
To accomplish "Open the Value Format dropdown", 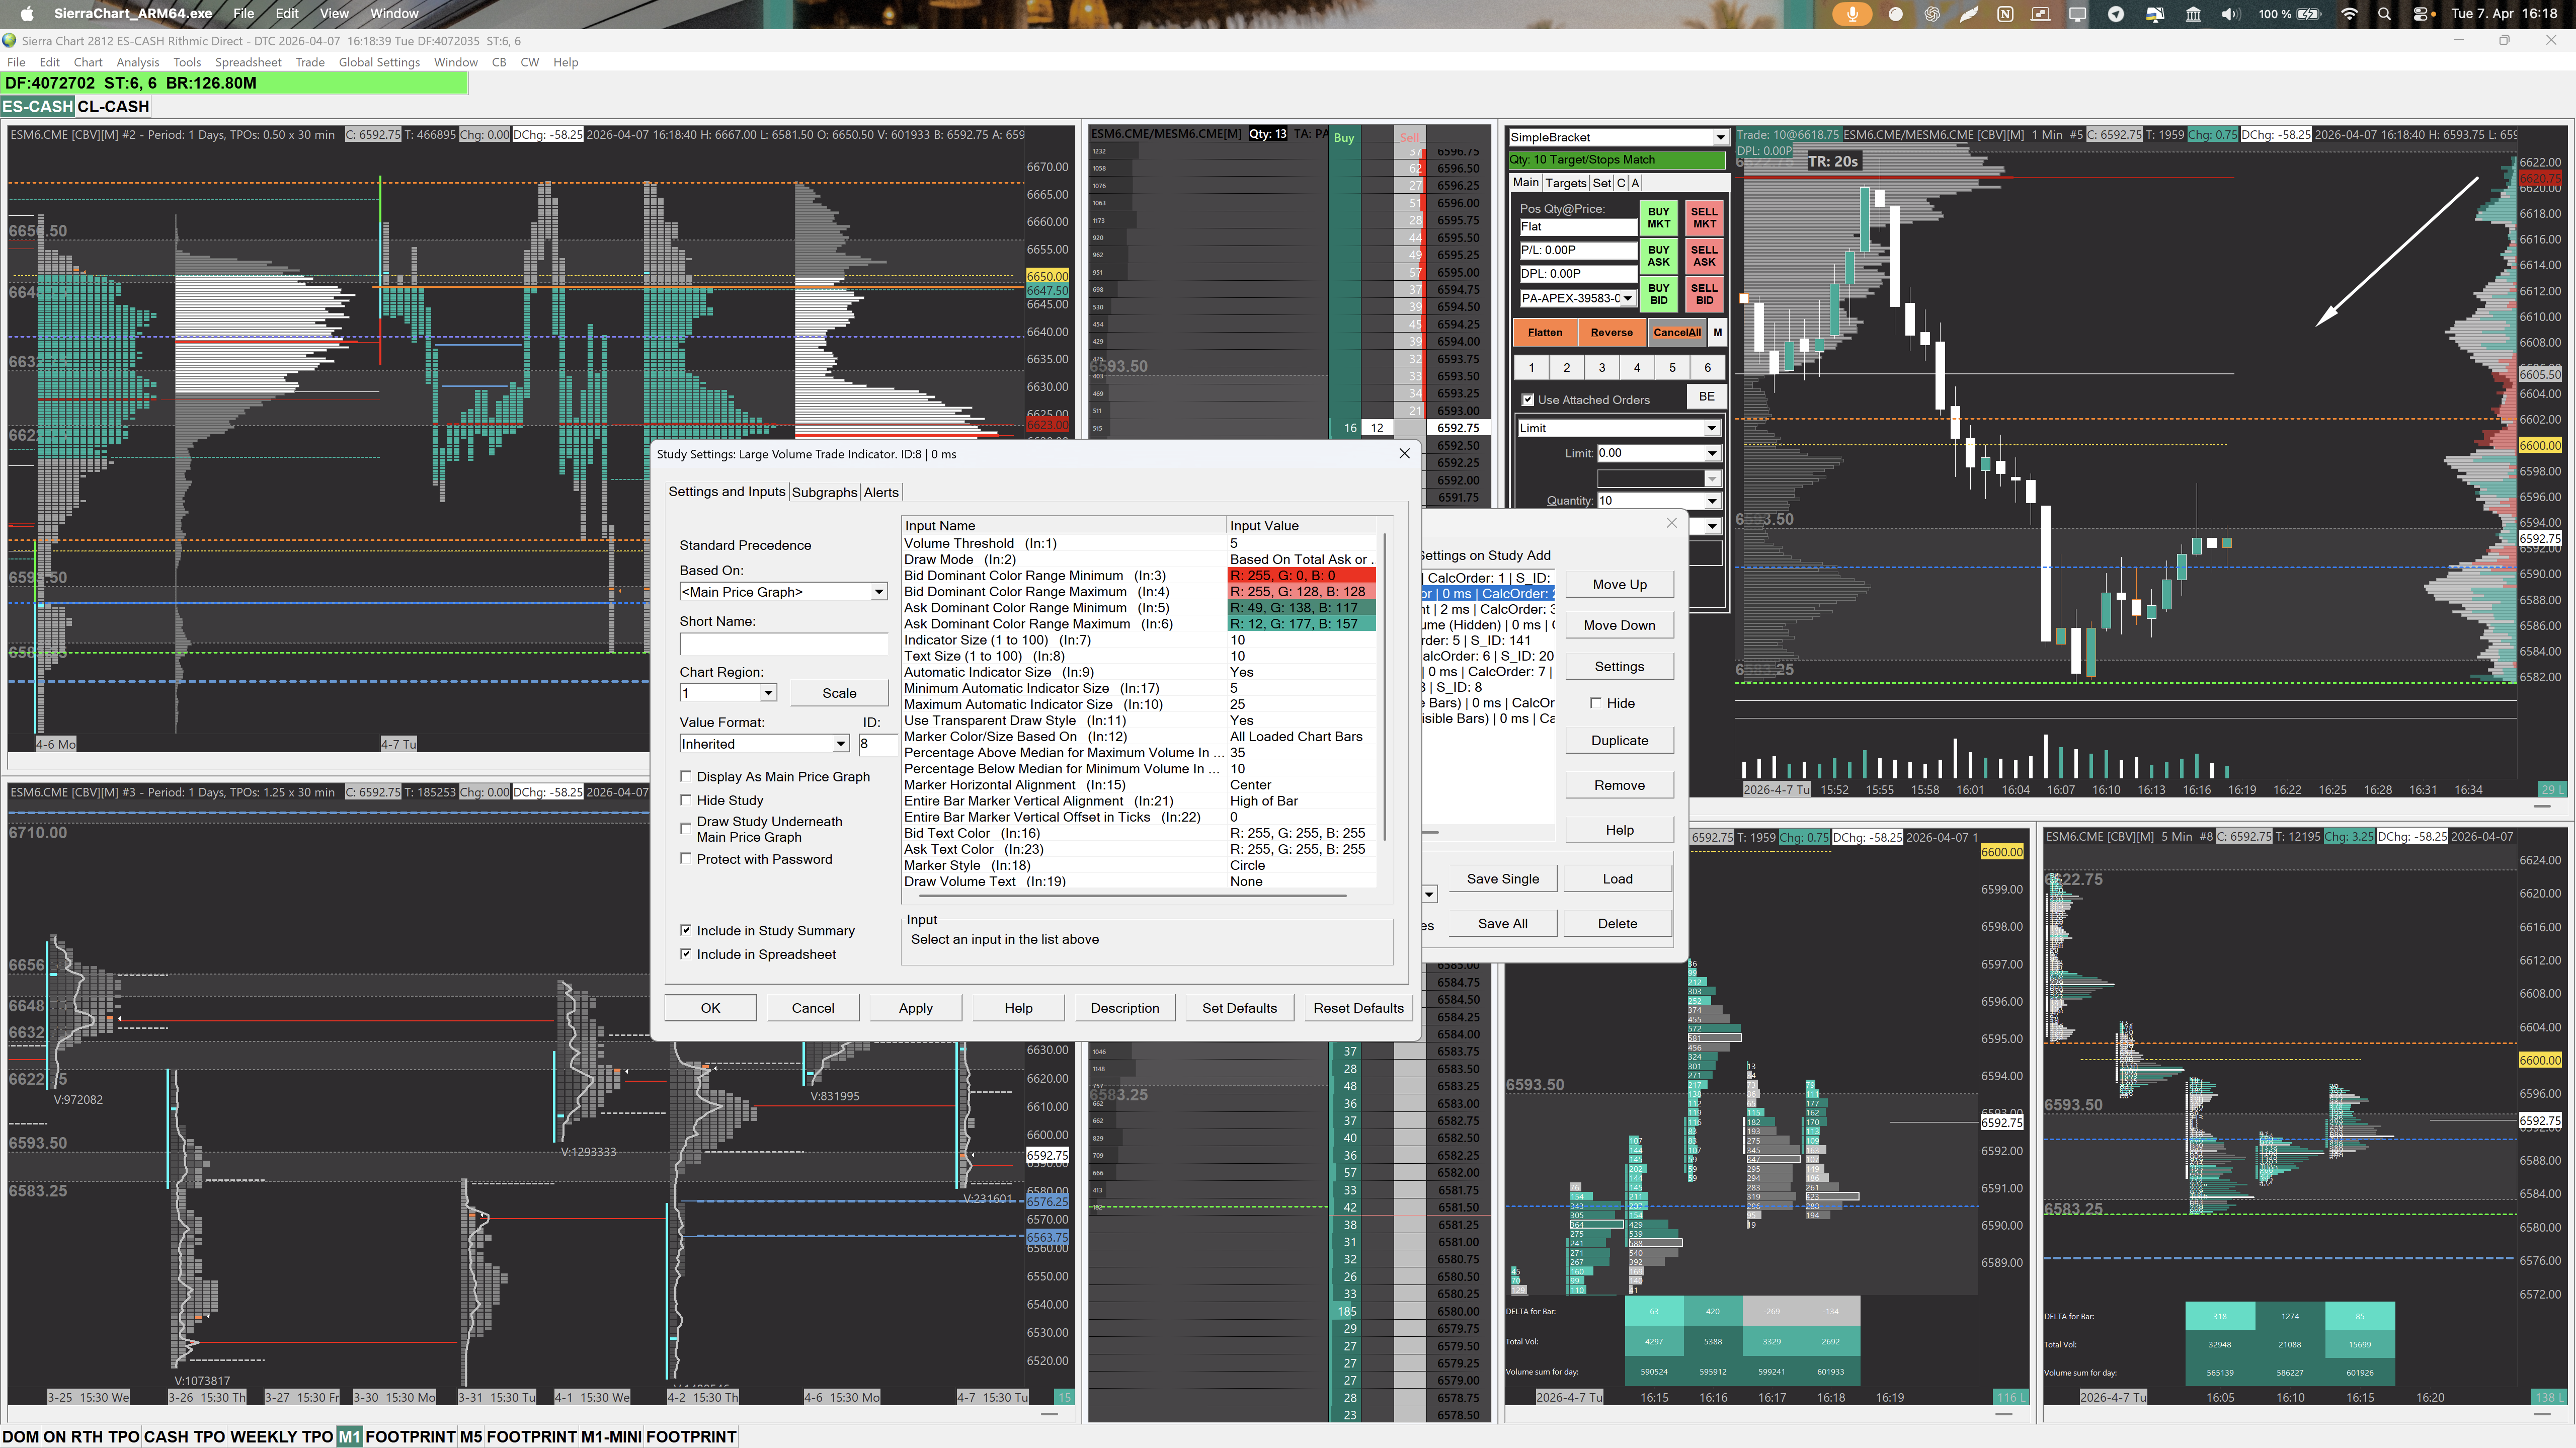I will (840, 744).
